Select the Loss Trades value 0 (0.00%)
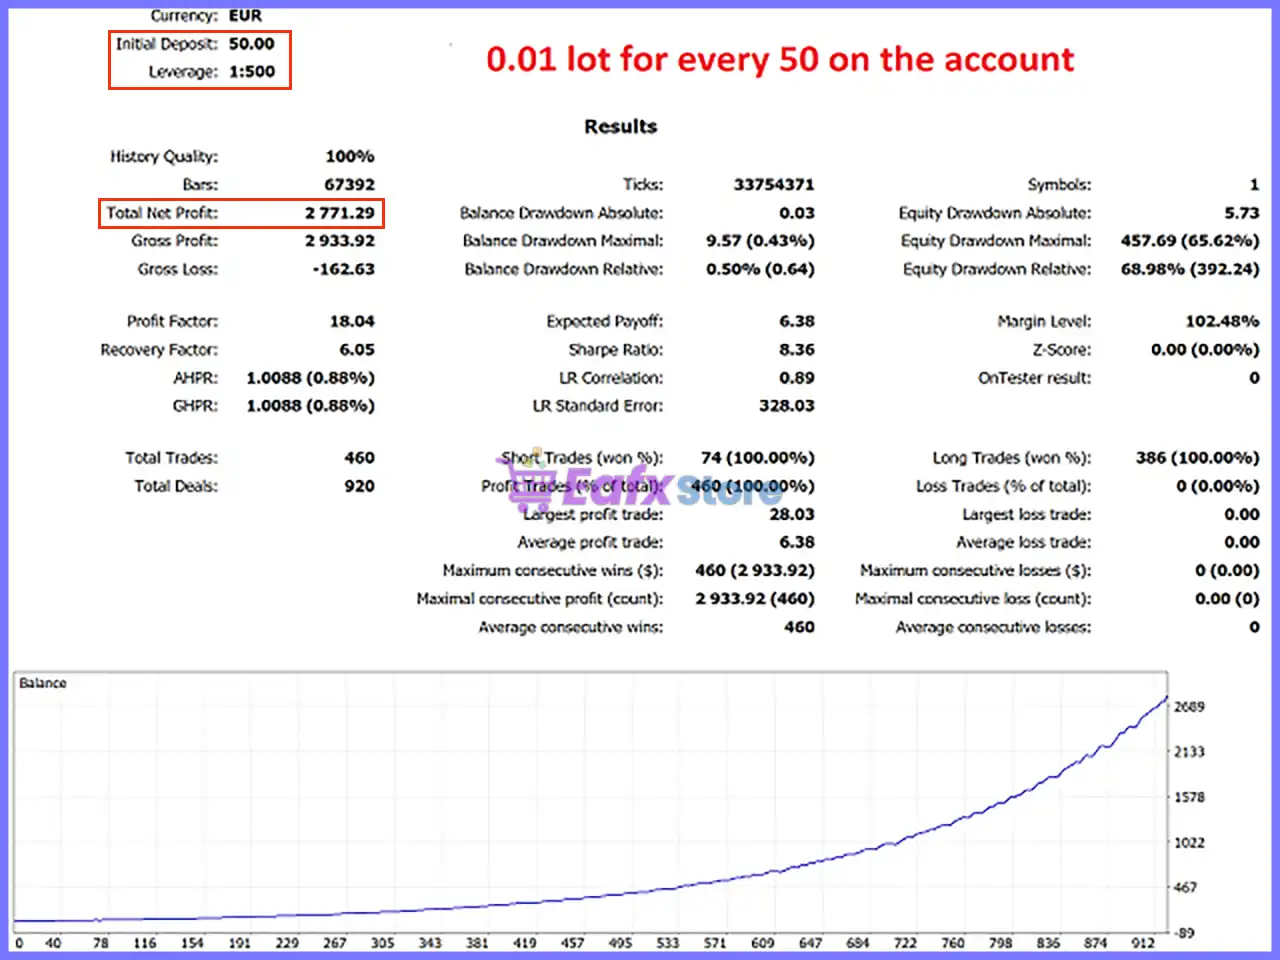 (x=1218, y=486)
